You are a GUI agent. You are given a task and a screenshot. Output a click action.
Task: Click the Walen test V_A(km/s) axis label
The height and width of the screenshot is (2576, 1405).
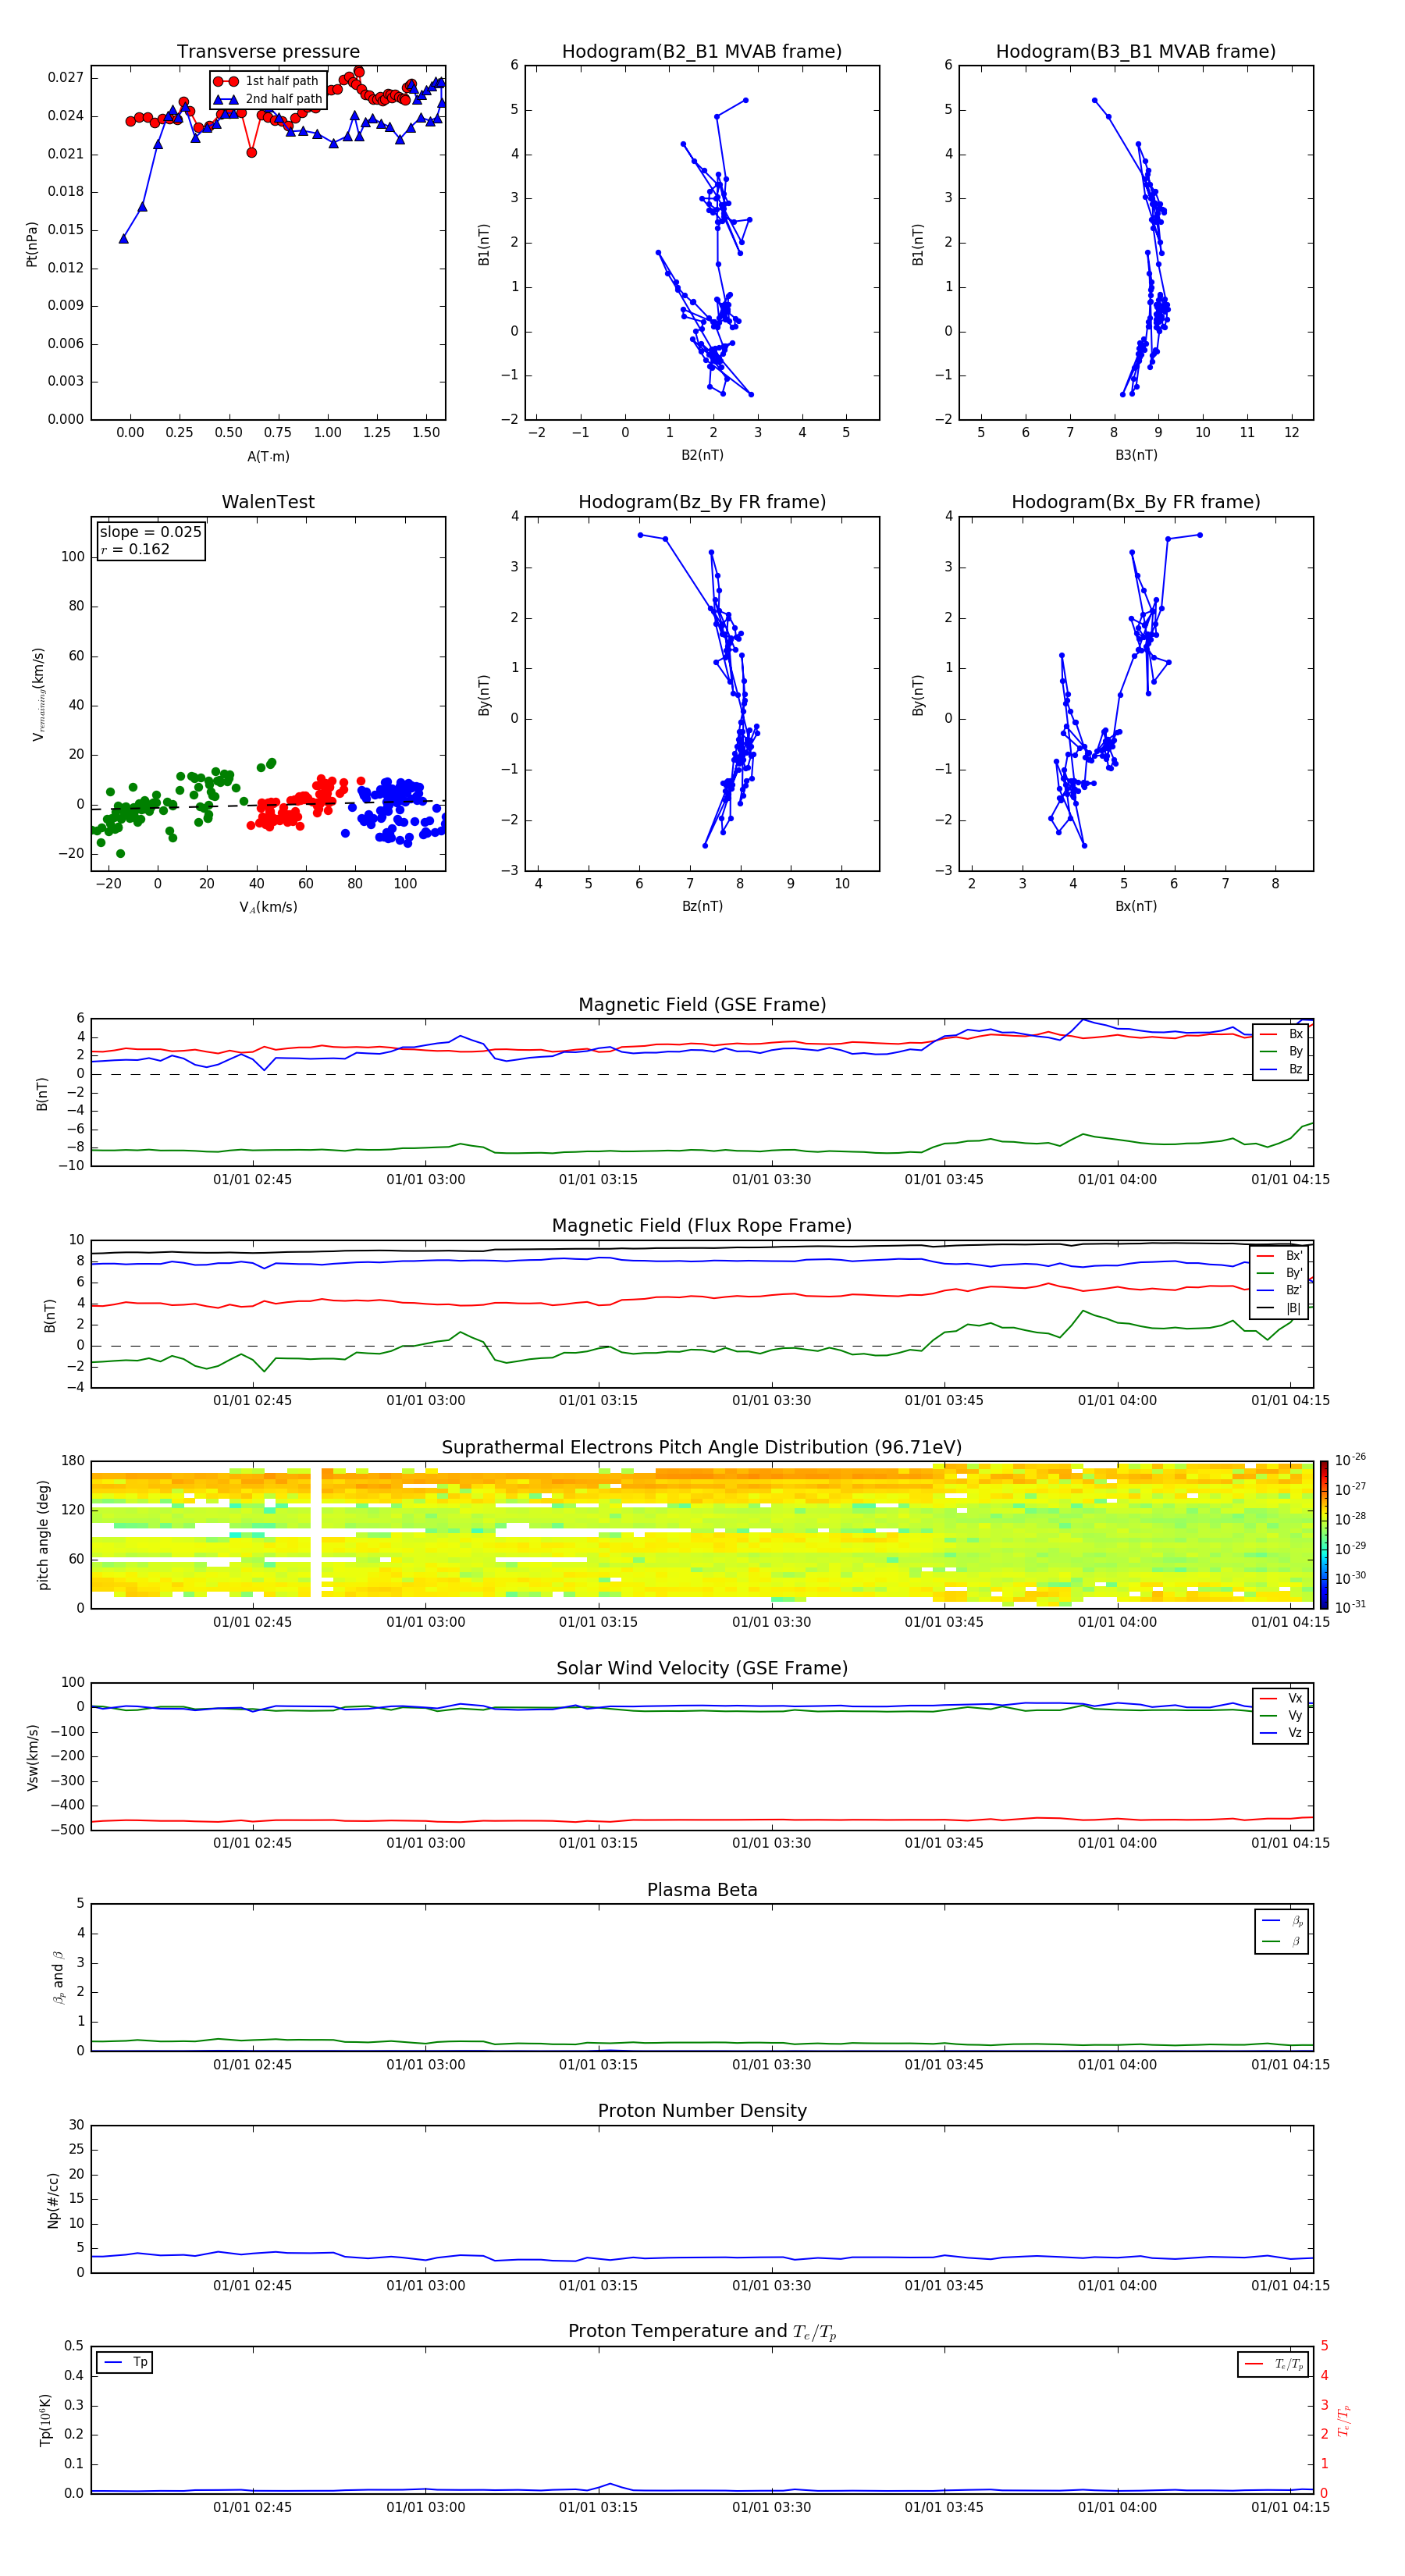click(268, 907)
